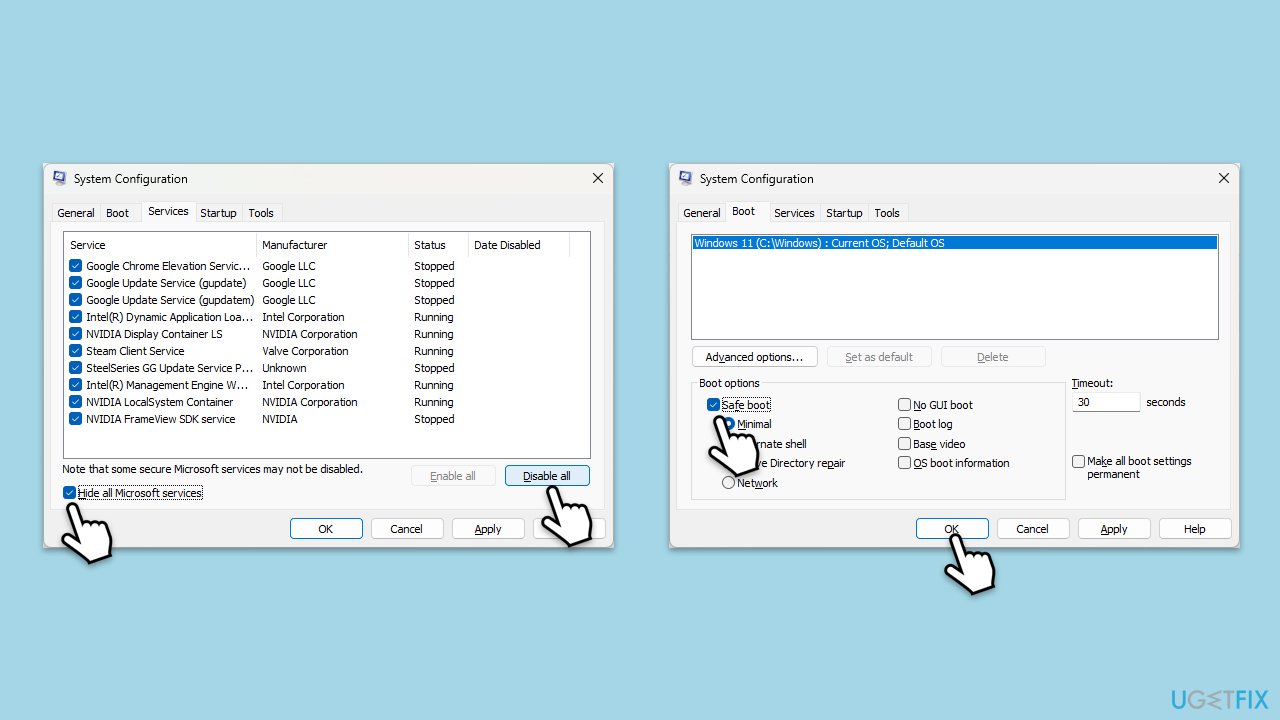Image resolution: width=1280 pixels, height=720 pixels.
Task: Uncheck Steam Client Service checkbox
Action: [76, 351]
